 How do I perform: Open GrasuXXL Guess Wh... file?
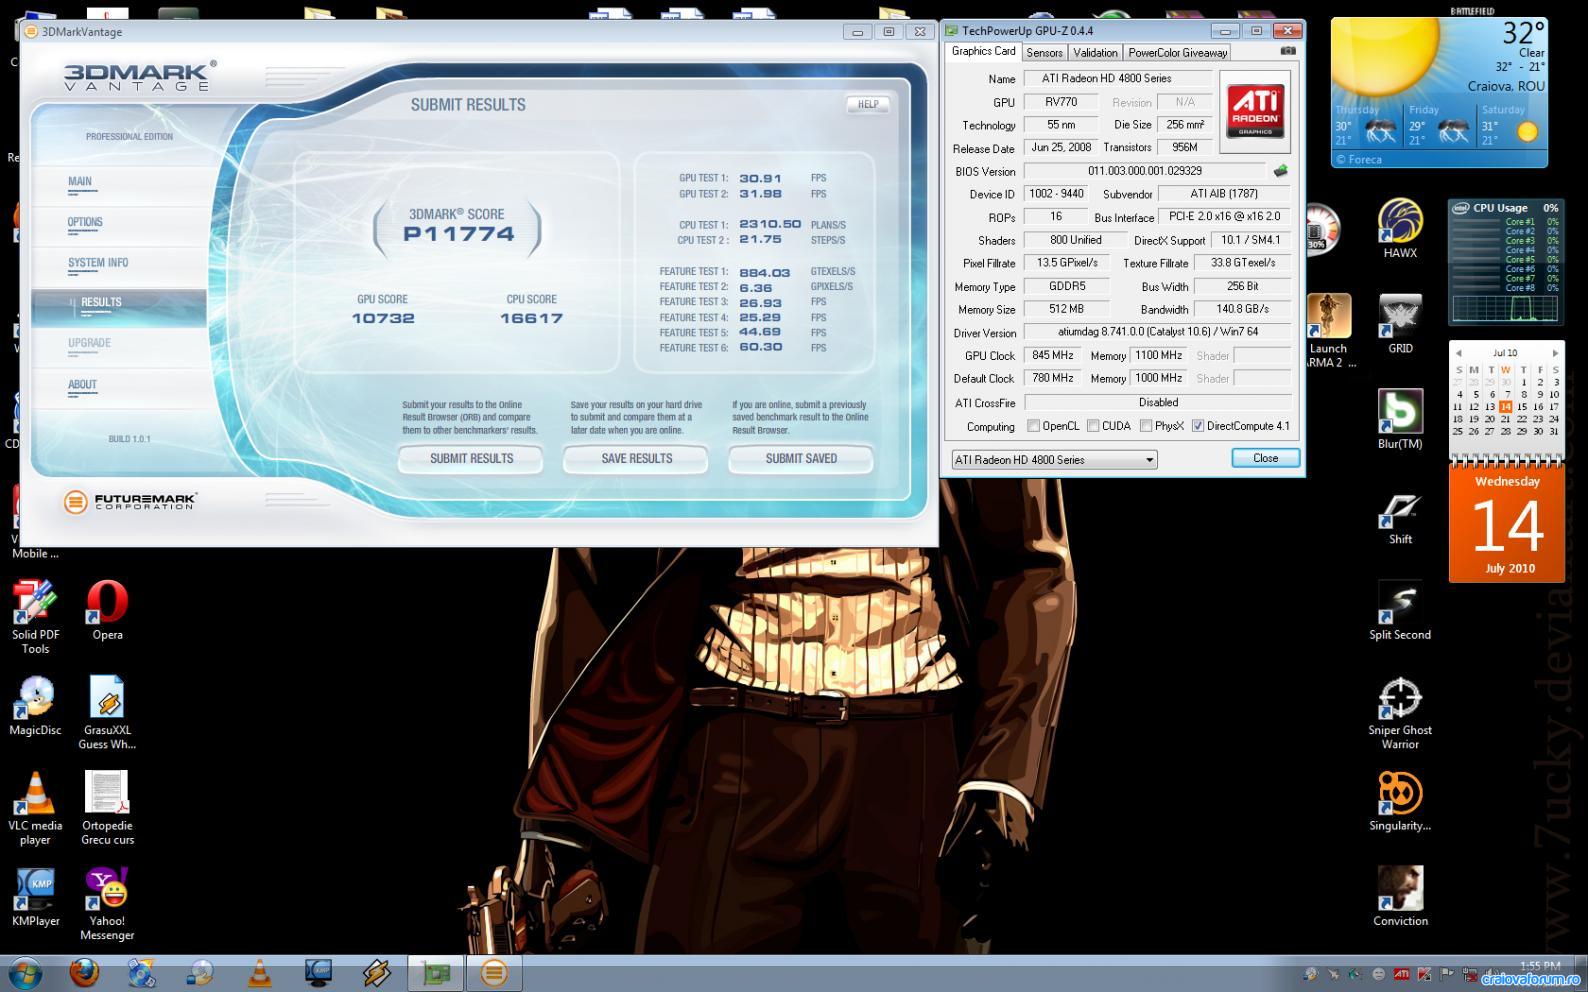107,713
